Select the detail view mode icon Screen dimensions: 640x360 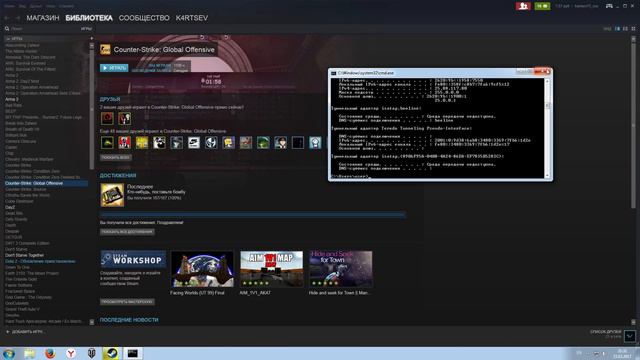click(x=617, y=29)
